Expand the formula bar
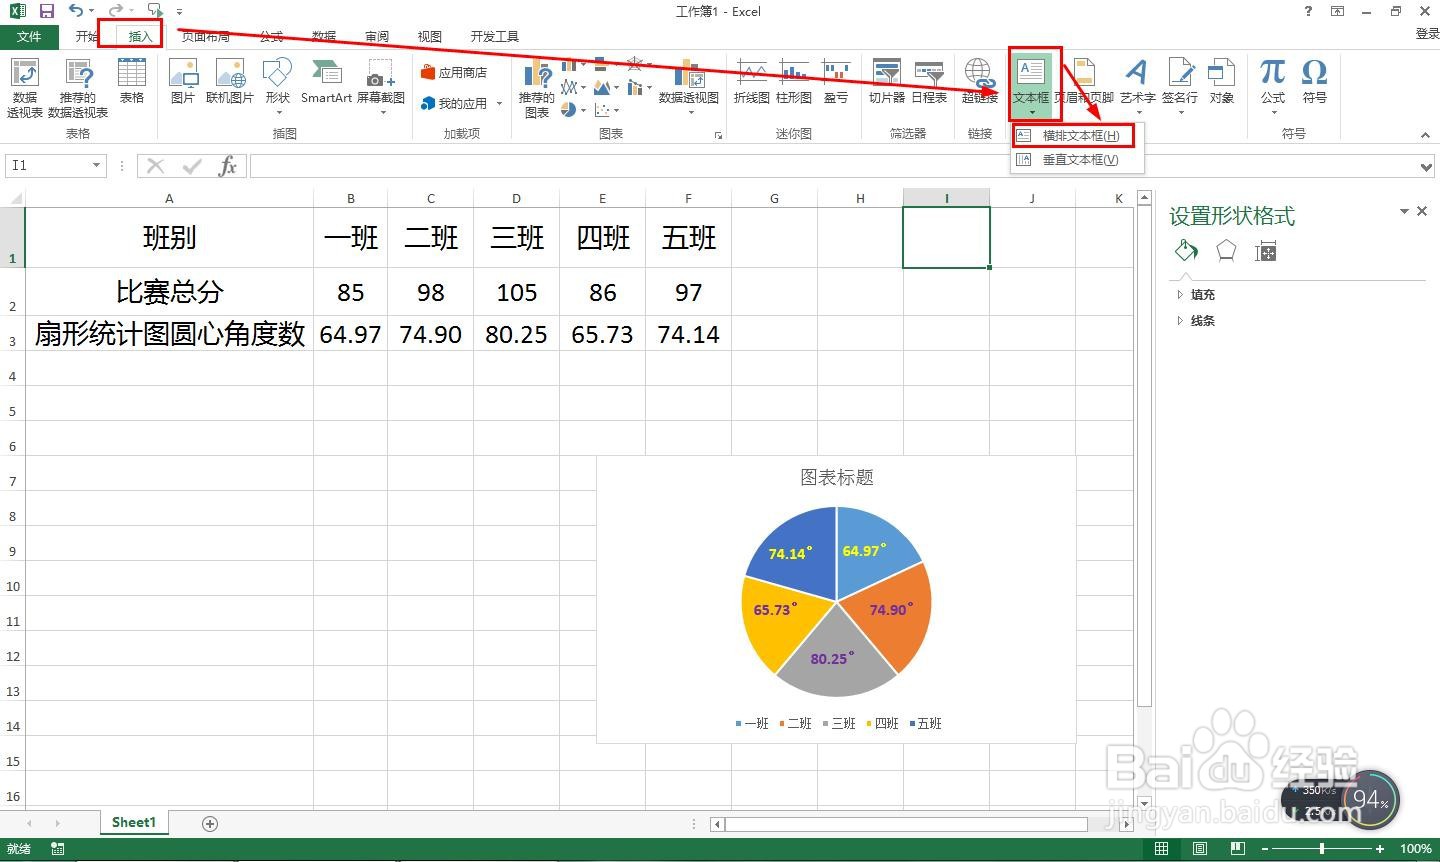The height and width of the screenshot is (862, 1440). 1428,166
